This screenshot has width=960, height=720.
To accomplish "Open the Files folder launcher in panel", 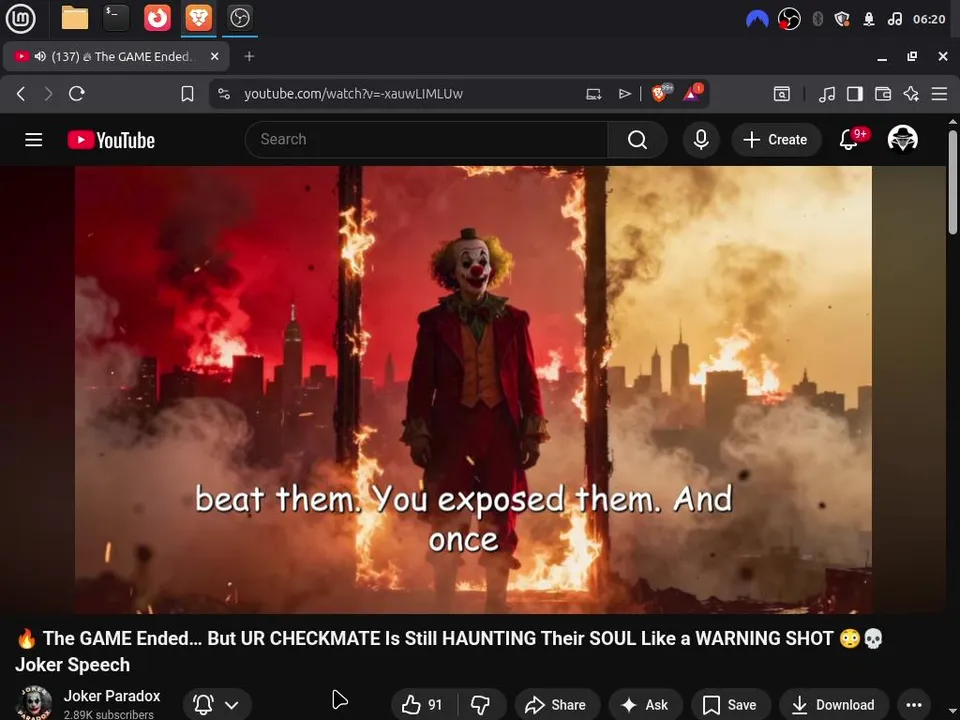I will coord(75,18).
